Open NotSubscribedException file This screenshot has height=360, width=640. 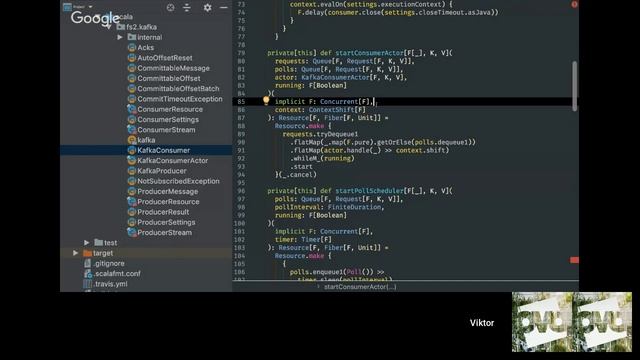(x=178, y=181)
